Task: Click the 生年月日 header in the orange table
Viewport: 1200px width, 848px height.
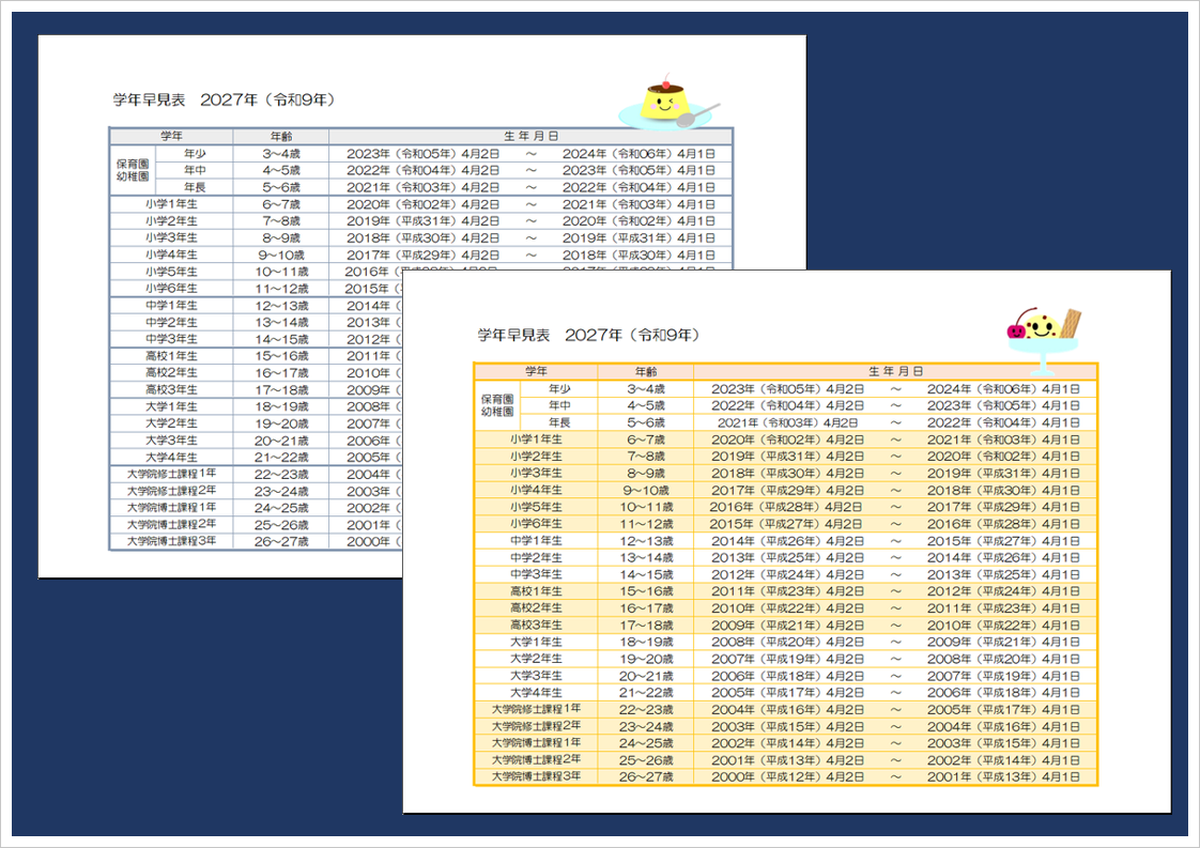Action: point(895,371)
